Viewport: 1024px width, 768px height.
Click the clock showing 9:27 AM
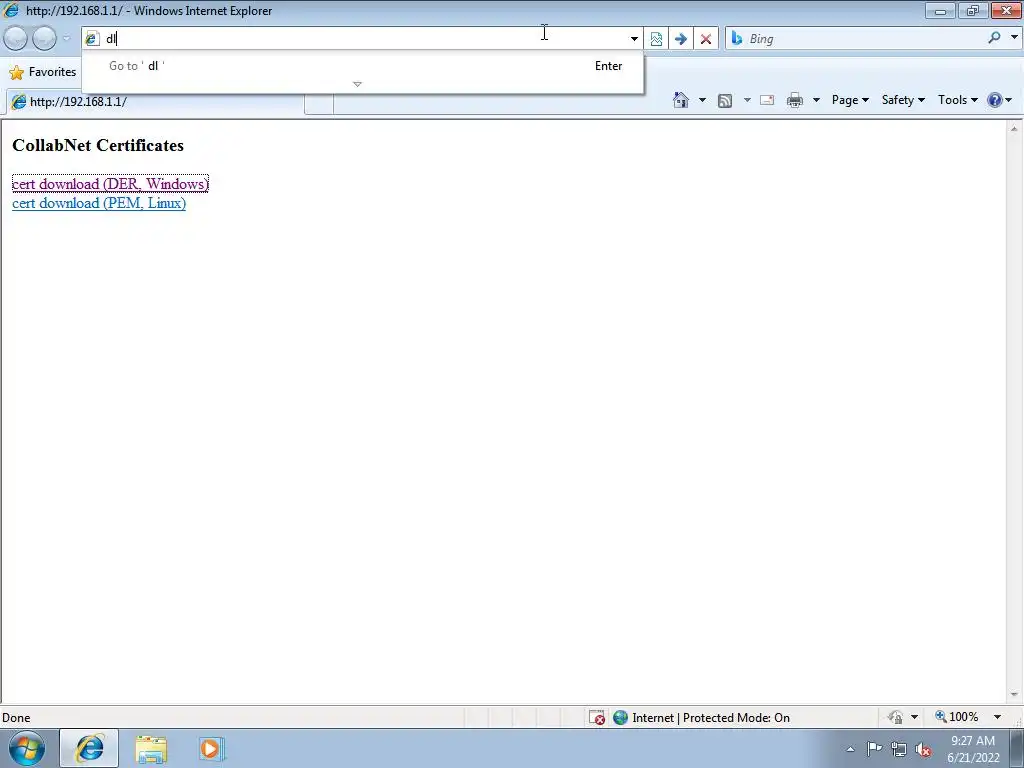pos(973,749)
